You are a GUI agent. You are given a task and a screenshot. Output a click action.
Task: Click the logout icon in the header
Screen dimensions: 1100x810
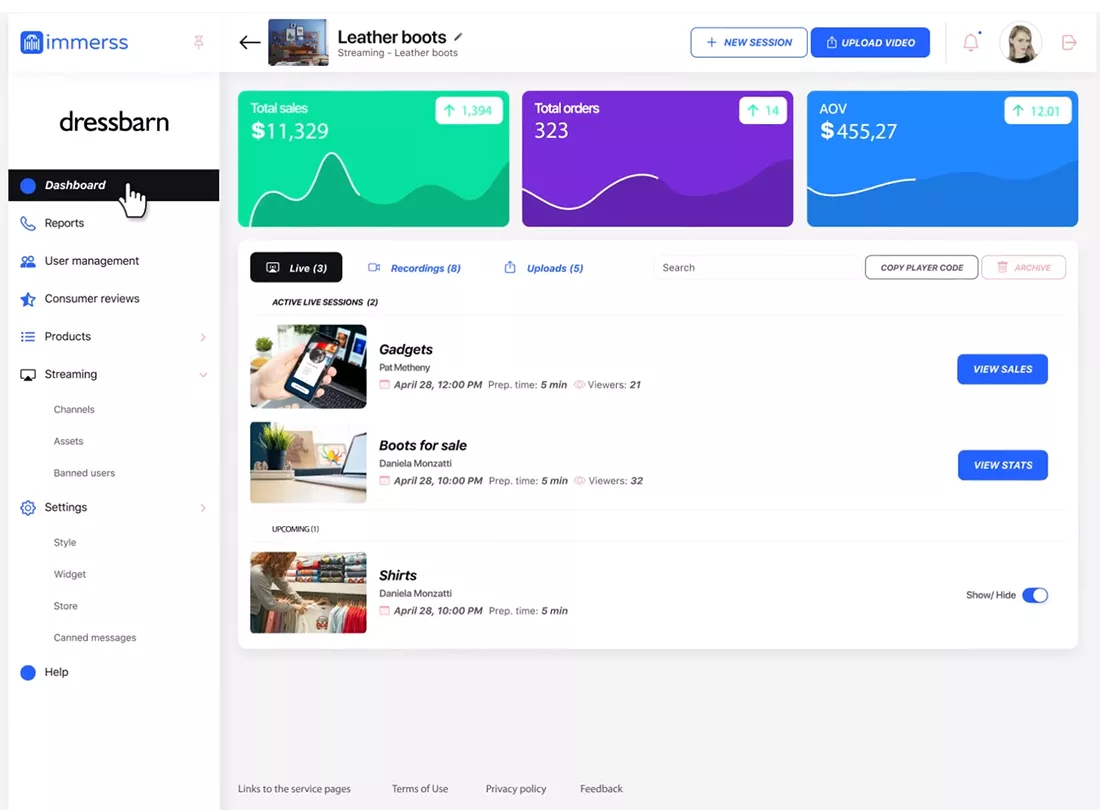[1069, 42]
